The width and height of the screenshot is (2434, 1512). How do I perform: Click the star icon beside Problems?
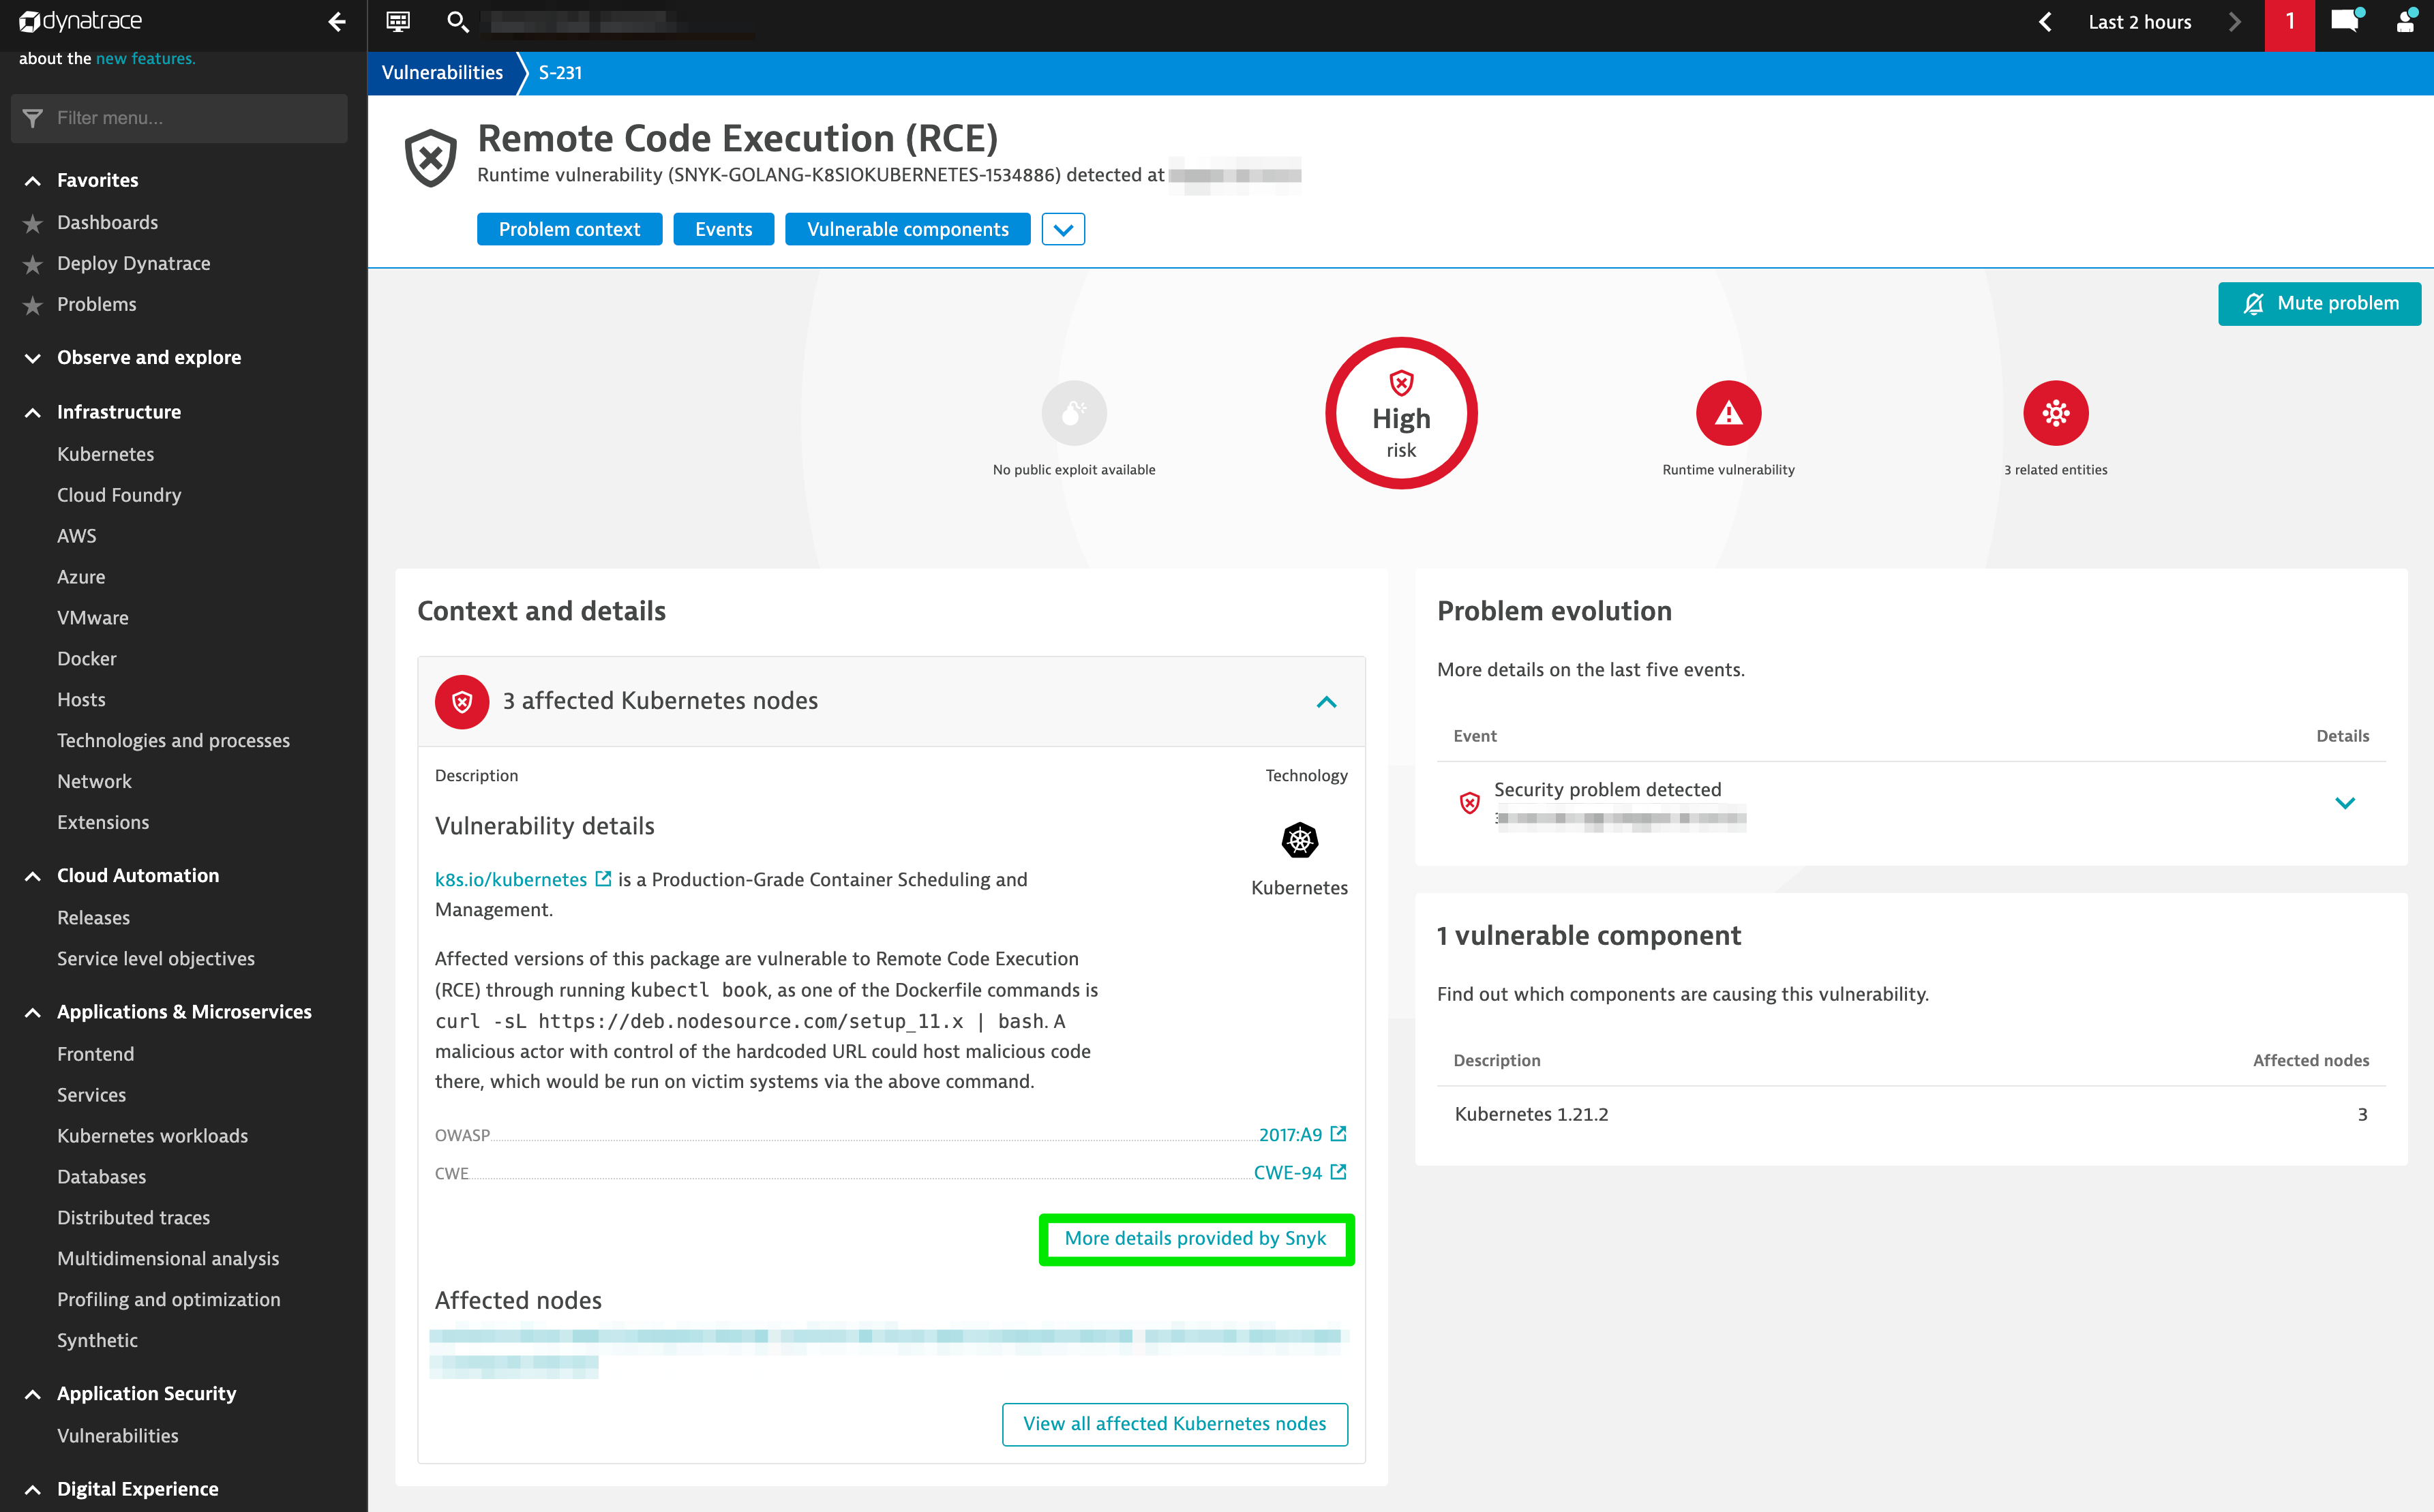[33, 305]
